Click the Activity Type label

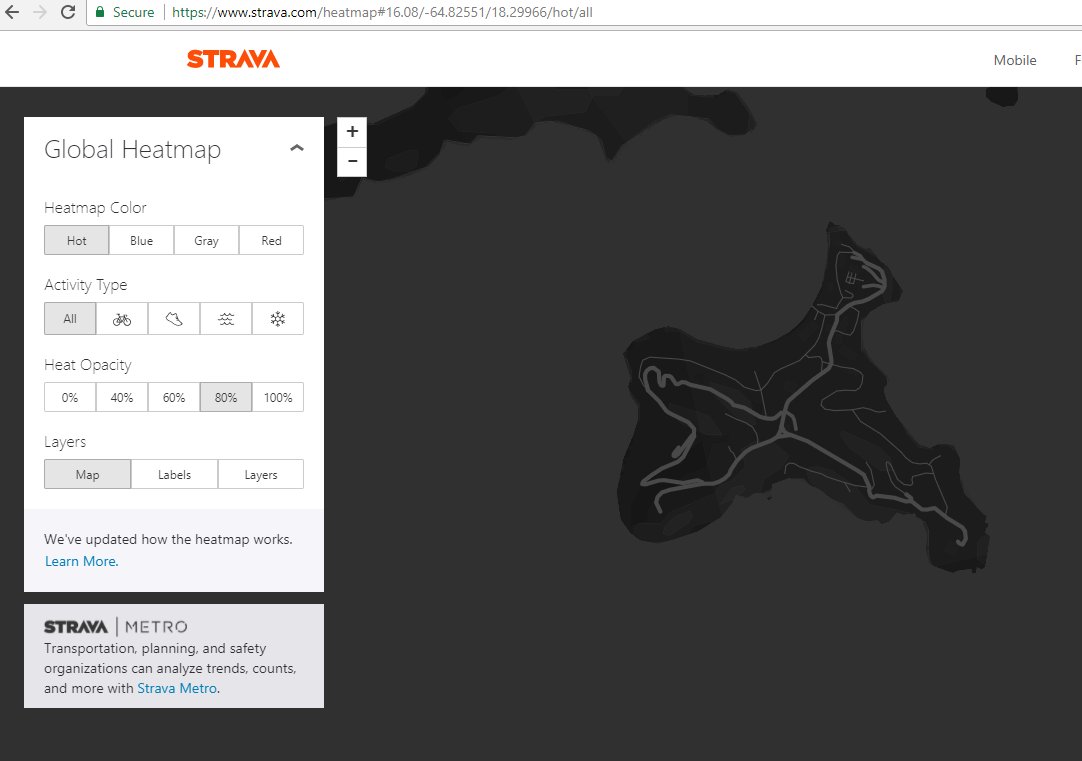coord(86,285)
